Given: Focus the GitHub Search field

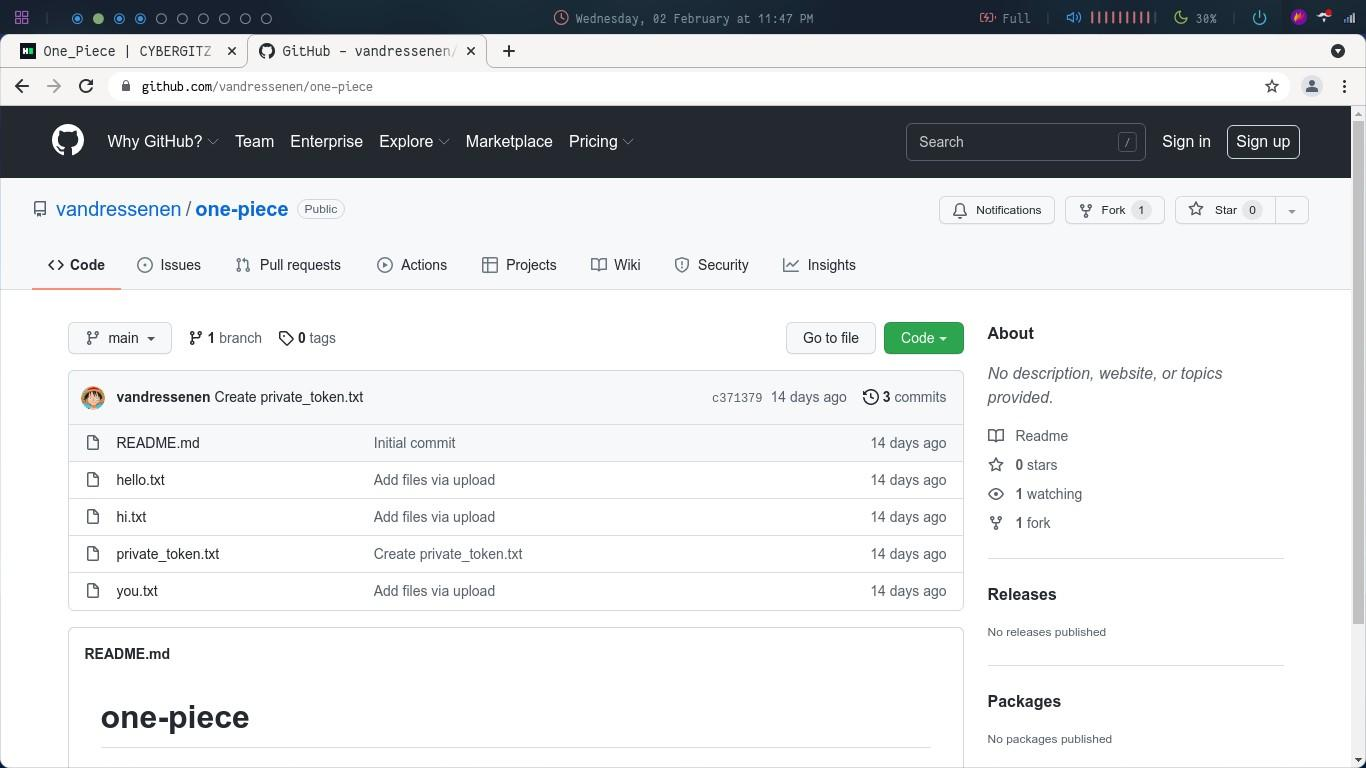Looking at the screenshot, I should pos(1025,142).
